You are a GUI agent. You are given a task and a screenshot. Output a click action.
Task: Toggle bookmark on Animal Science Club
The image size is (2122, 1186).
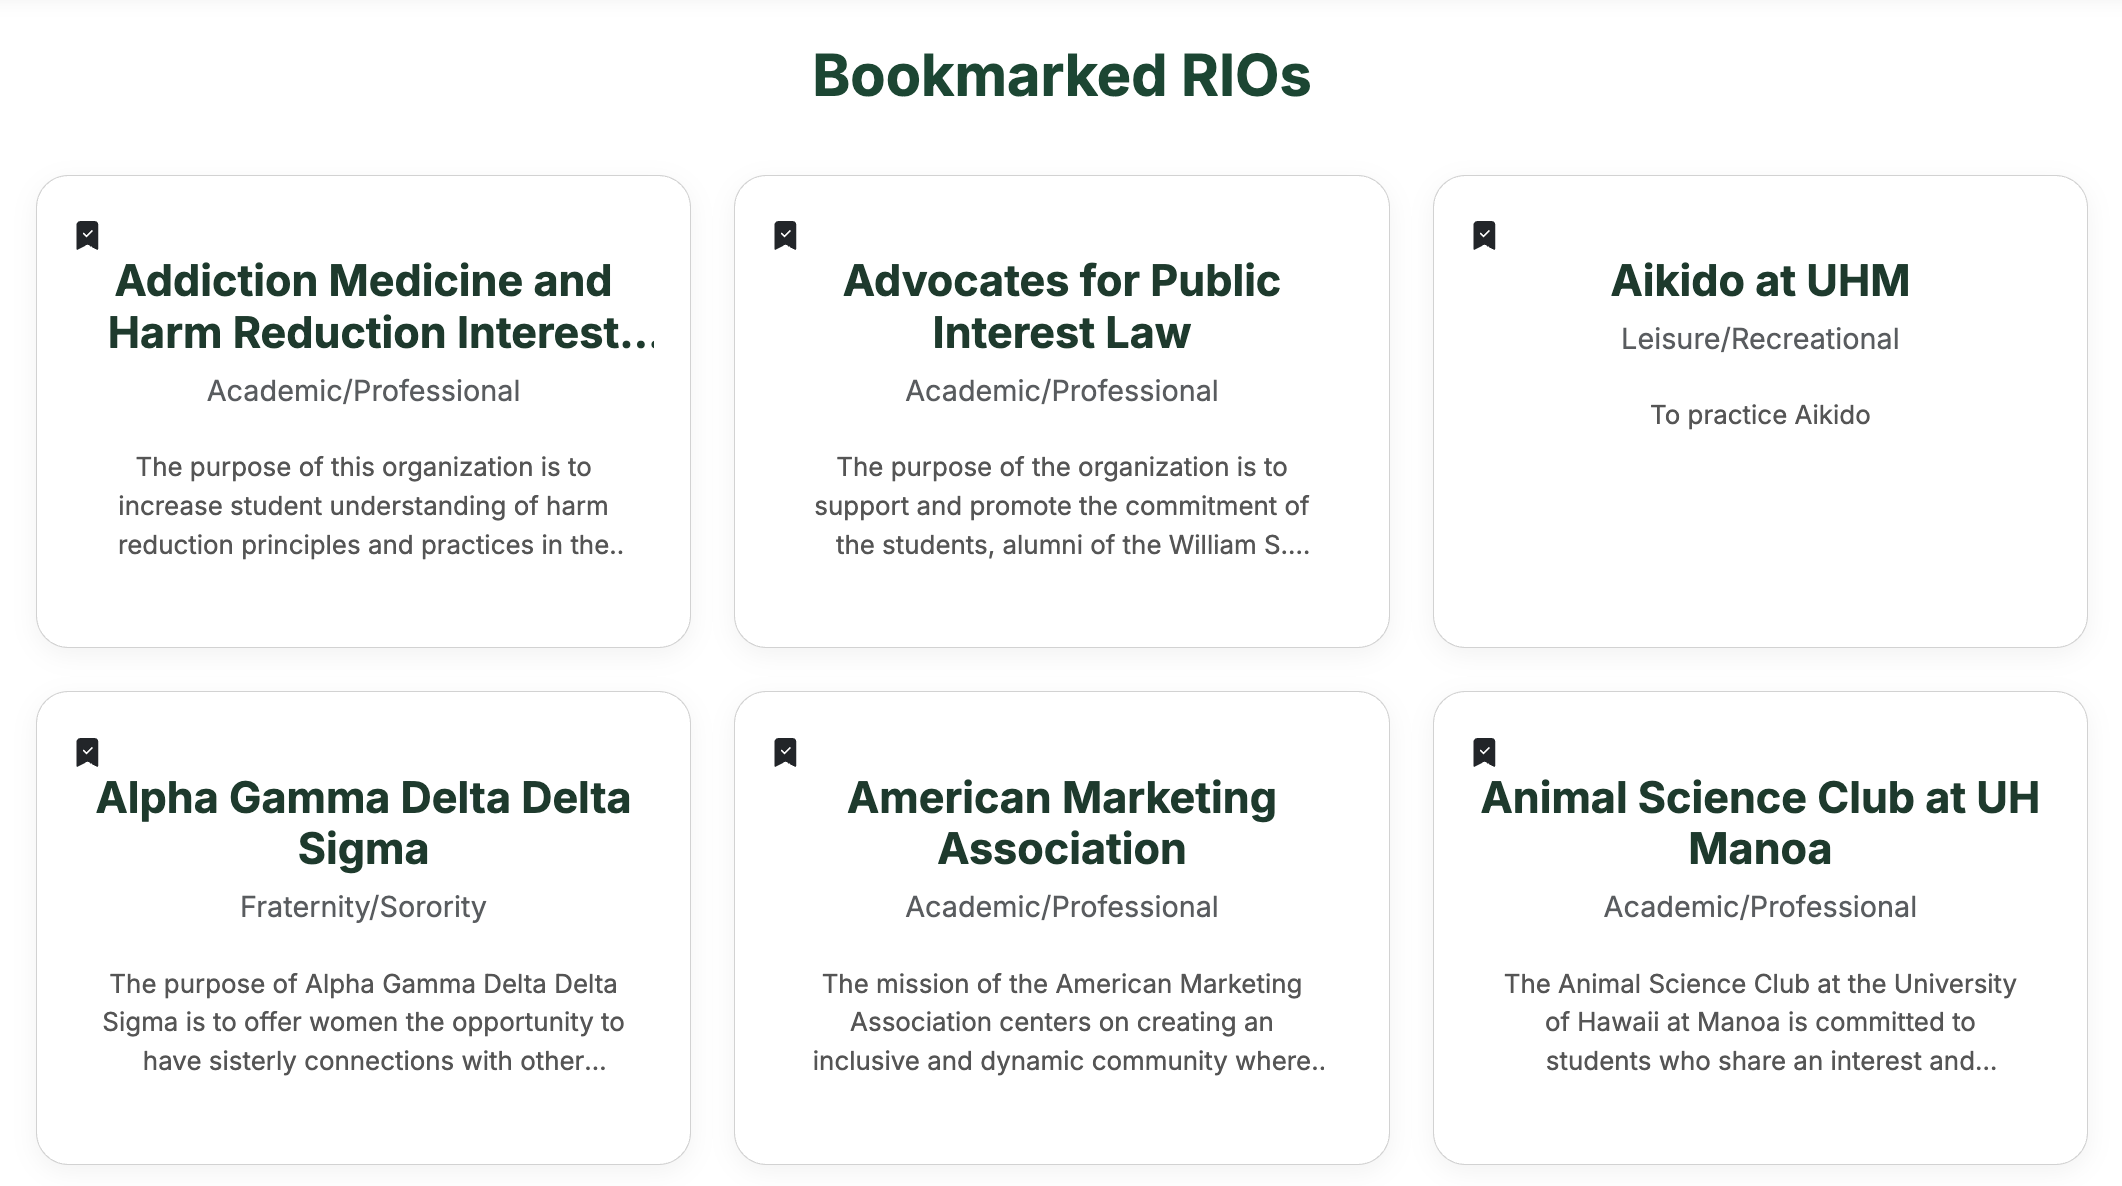coord(1484,752)
